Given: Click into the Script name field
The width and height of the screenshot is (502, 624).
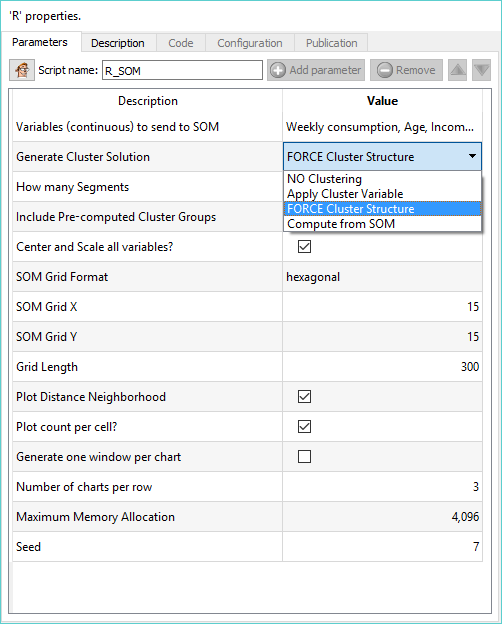Looking at the screenshot, I should [x=182, y=70].
